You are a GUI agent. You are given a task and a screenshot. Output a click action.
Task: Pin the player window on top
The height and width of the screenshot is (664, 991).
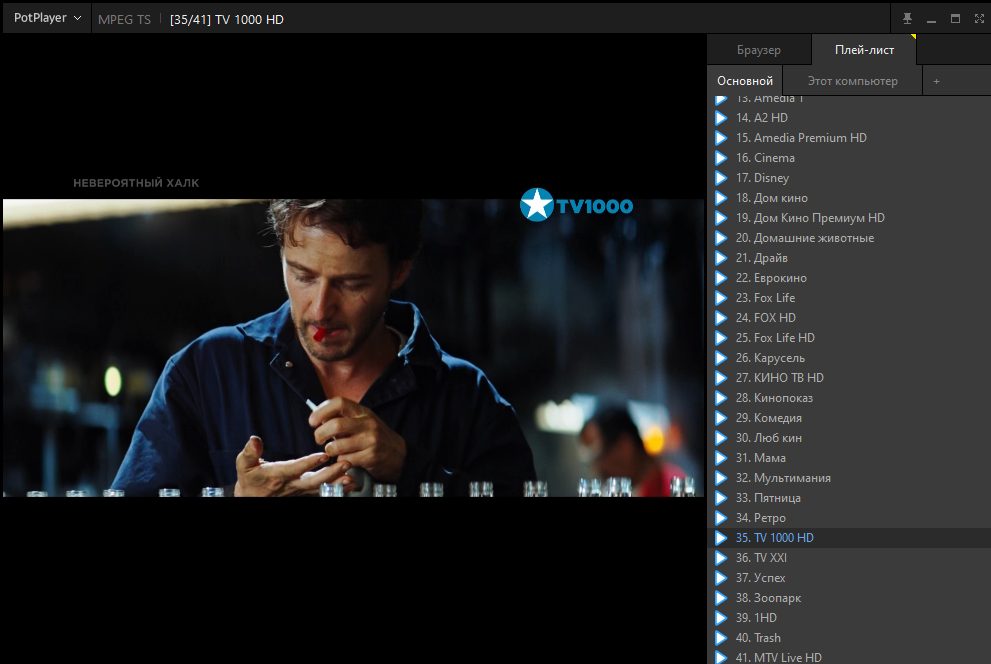coord(907,19)
